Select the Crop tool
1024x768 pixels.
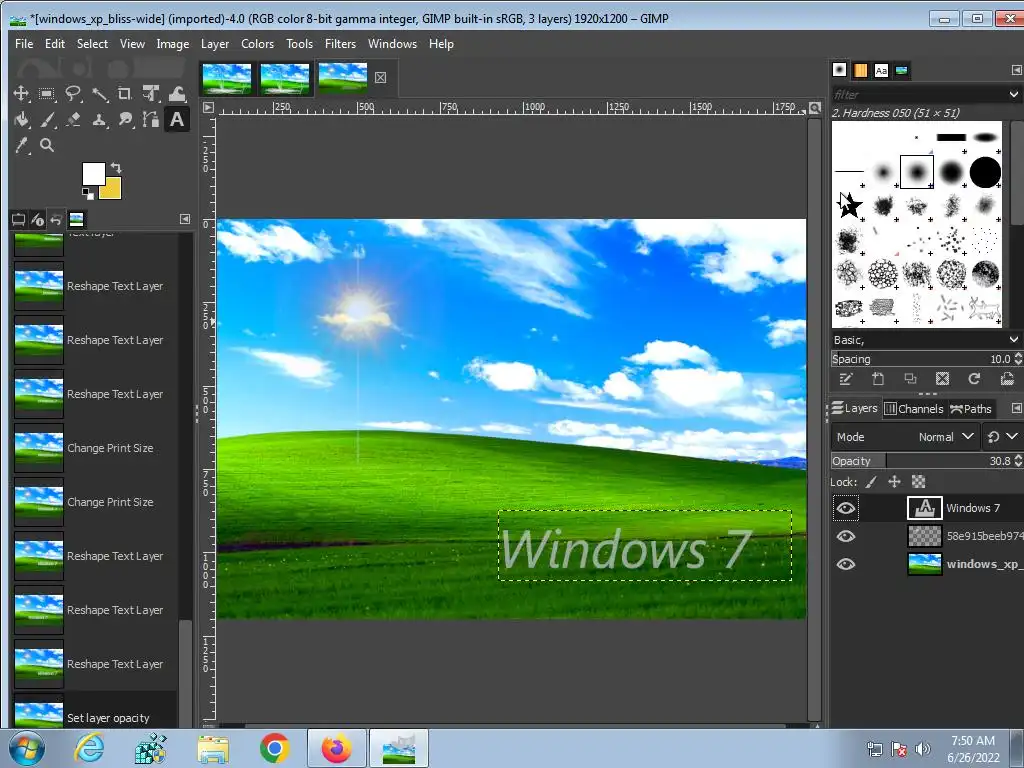point(125,93)
